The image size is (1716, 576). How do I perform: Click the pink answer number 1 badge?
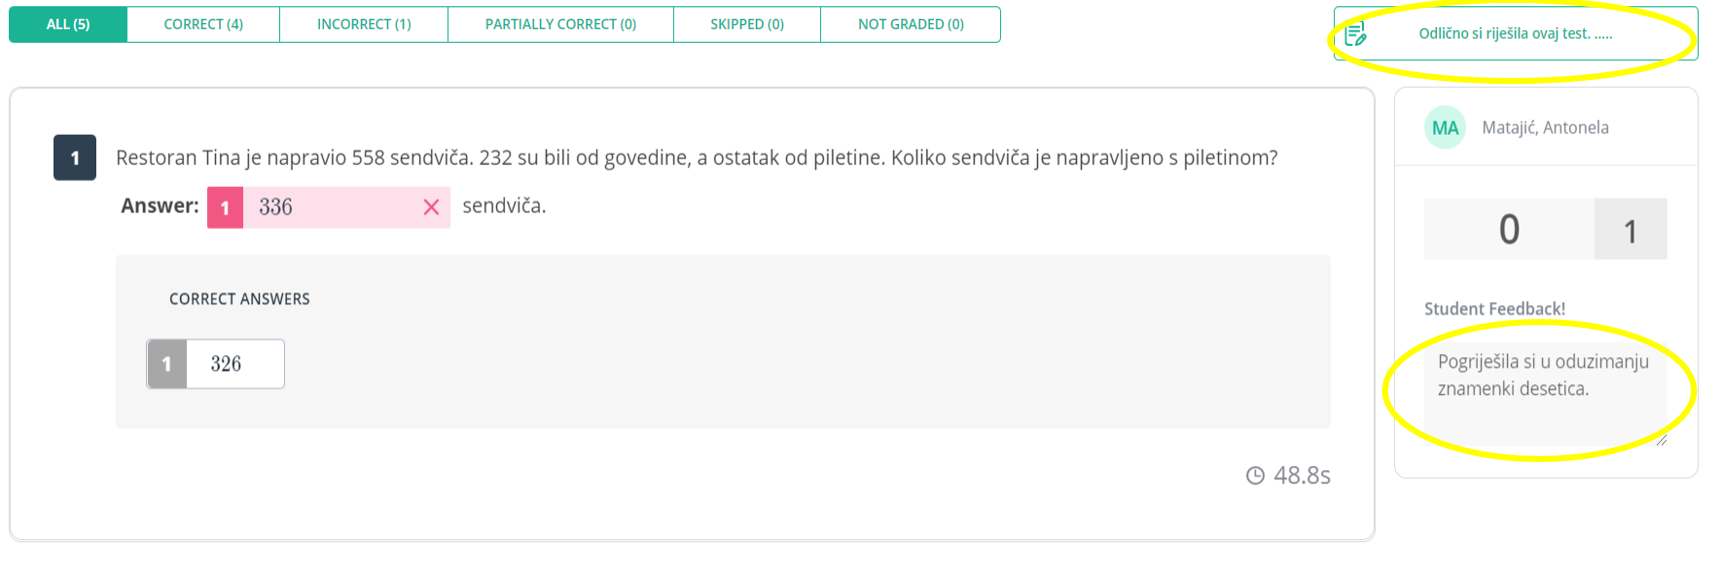[x=225, y=208]
